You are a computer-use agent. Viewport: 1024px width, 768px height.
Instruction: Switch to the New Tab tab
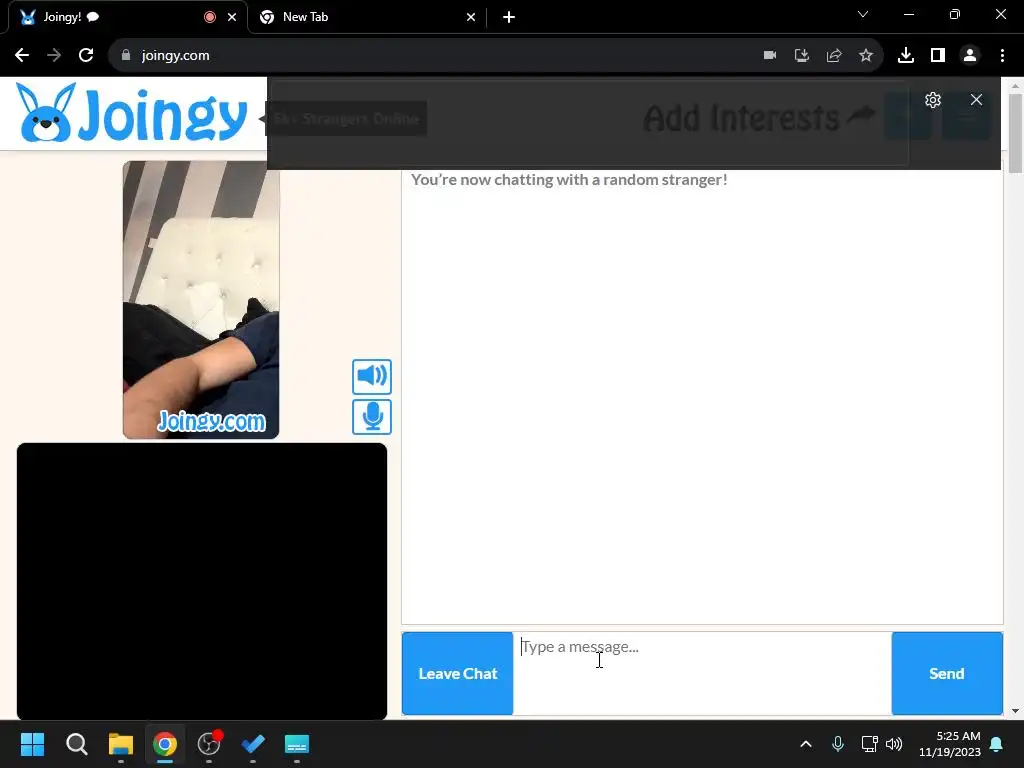[x=367, y=17]
